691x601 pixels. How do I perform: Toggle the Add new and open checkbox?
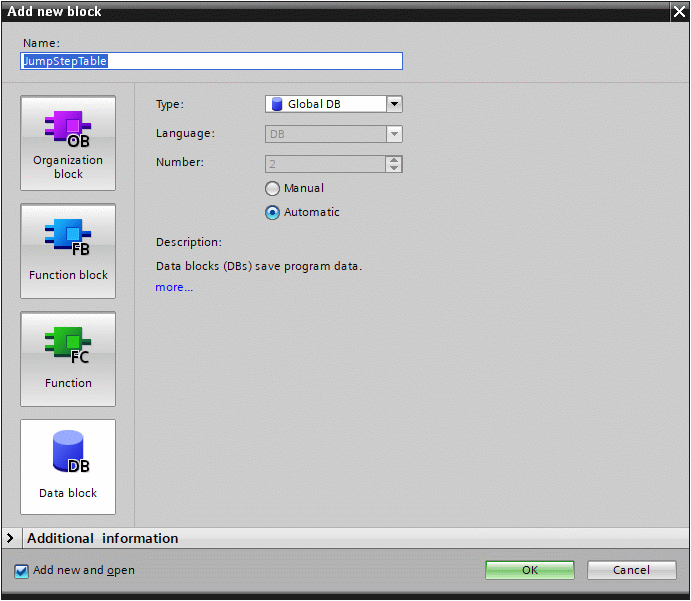click(x=22, y=571)
